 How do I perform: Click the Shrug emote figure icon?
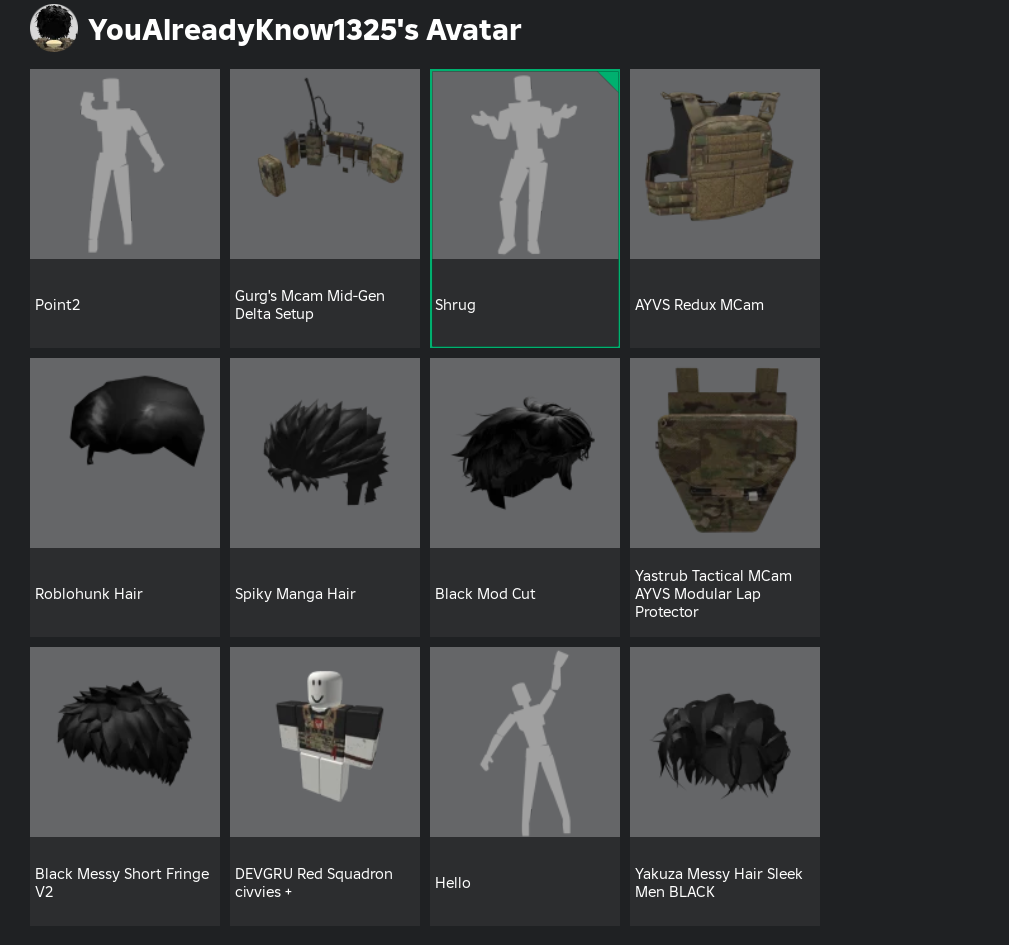point(524,165)
